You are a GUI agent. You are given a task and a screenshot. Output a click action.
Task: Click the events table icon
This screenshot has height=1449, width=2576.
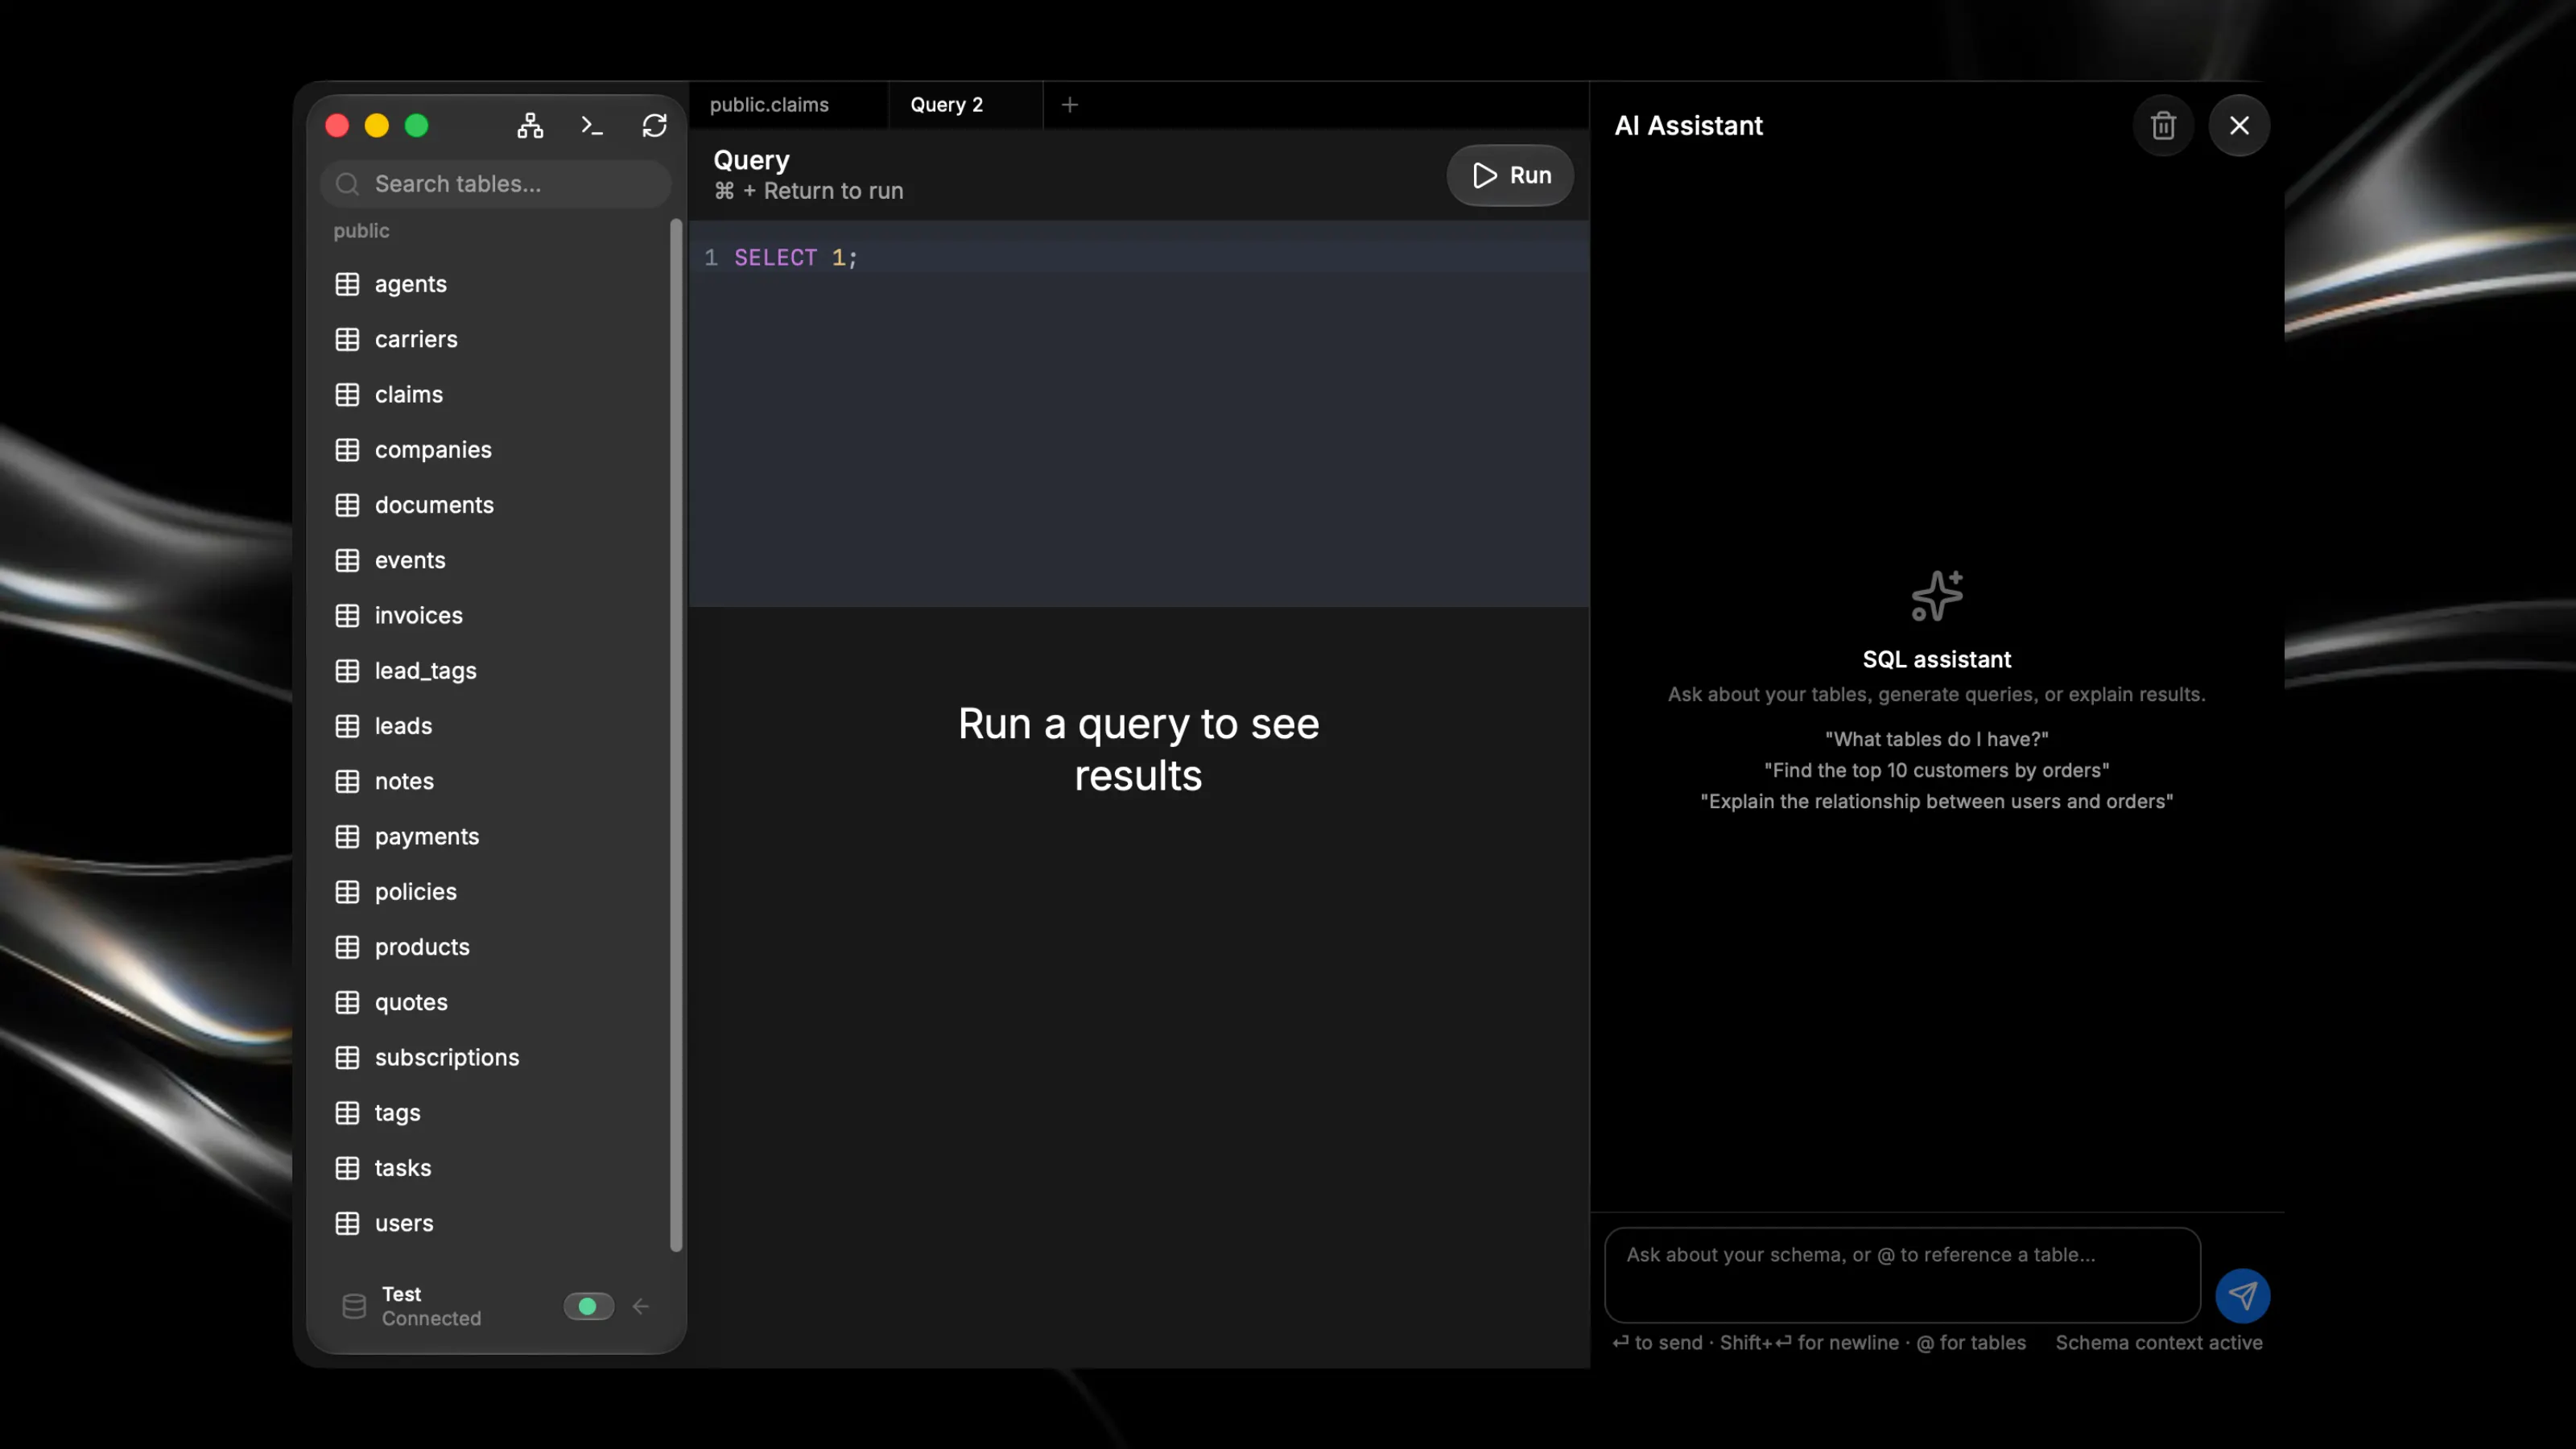pos(347,560)
